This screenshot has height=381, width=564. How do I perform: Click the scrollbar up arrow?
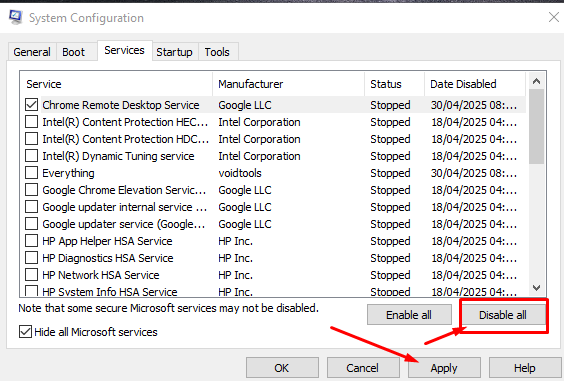point(536,81)
